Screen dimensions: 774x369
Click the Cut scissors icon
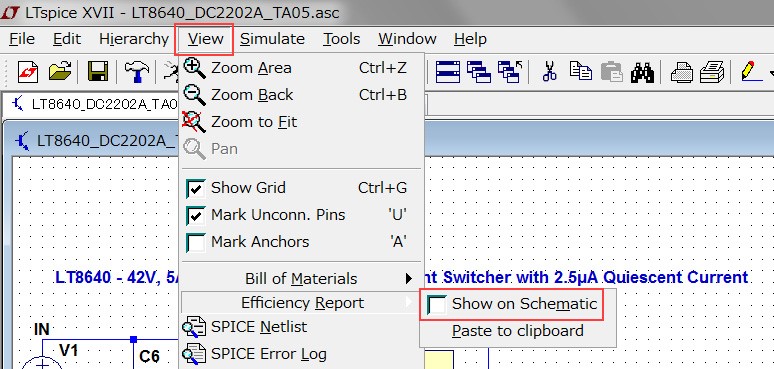coord(549,72)
